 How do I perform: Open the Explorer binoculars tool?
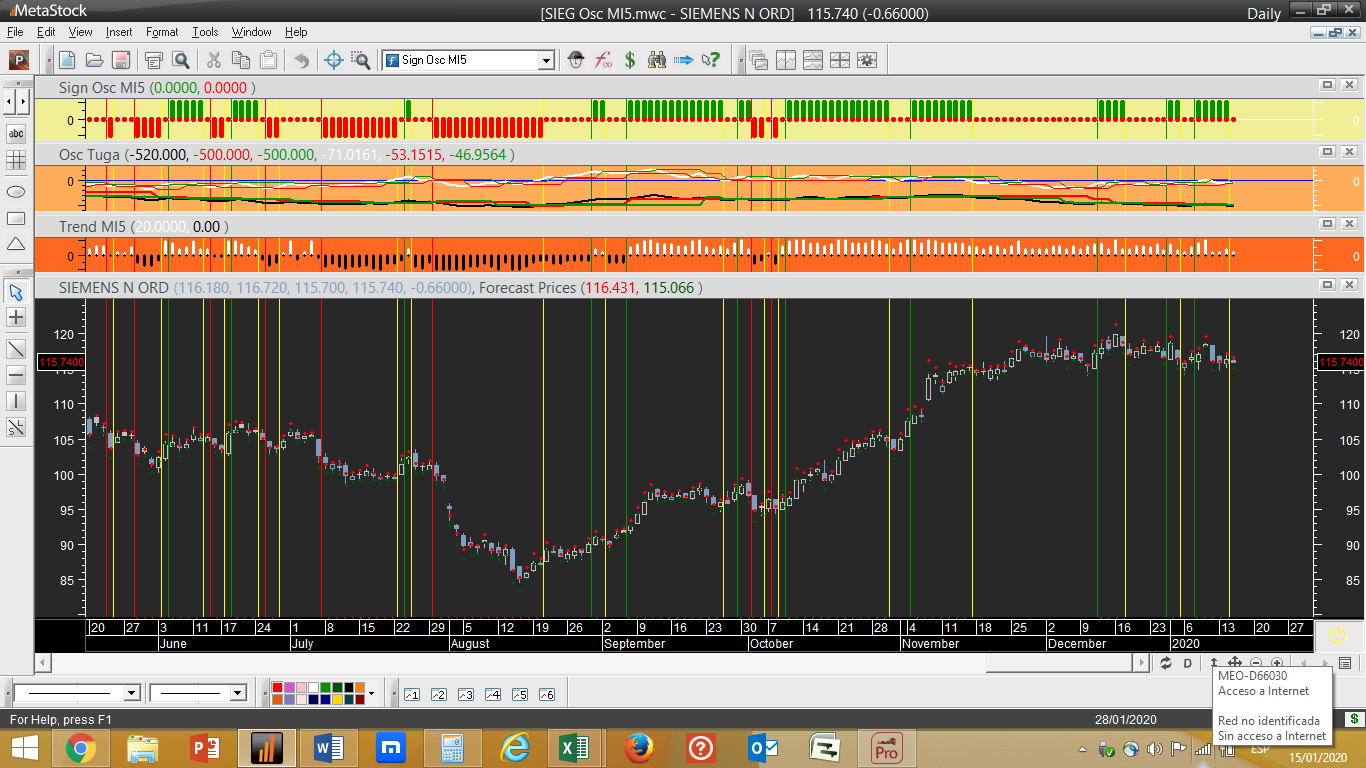(x=656, y=60)
